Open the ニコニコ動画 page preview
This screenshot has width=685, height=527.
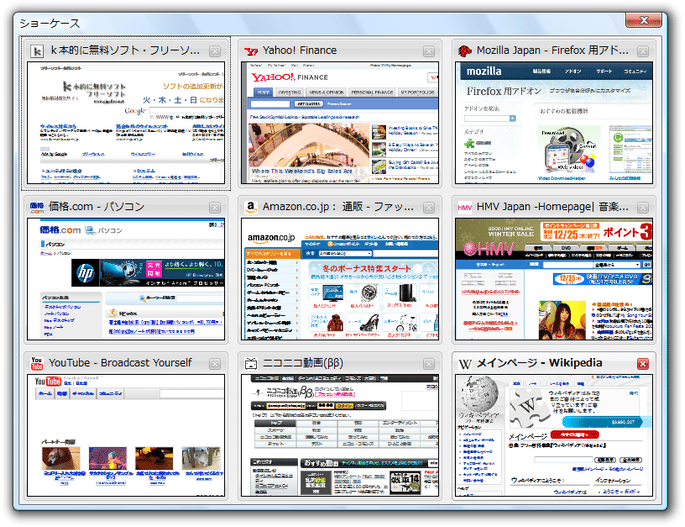(x=340, y=435)
